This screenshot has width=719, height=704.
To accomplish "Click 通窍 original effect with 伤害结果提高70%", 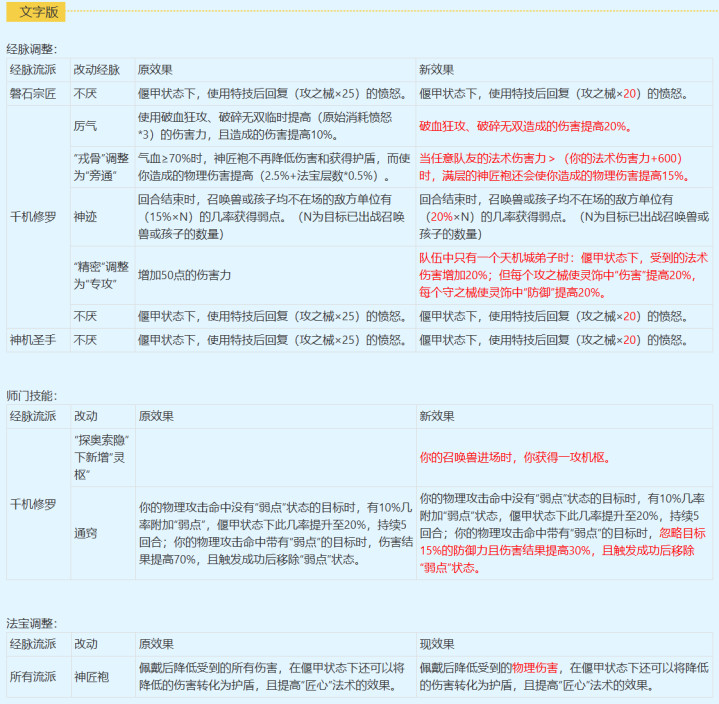I will click(276, 533).
